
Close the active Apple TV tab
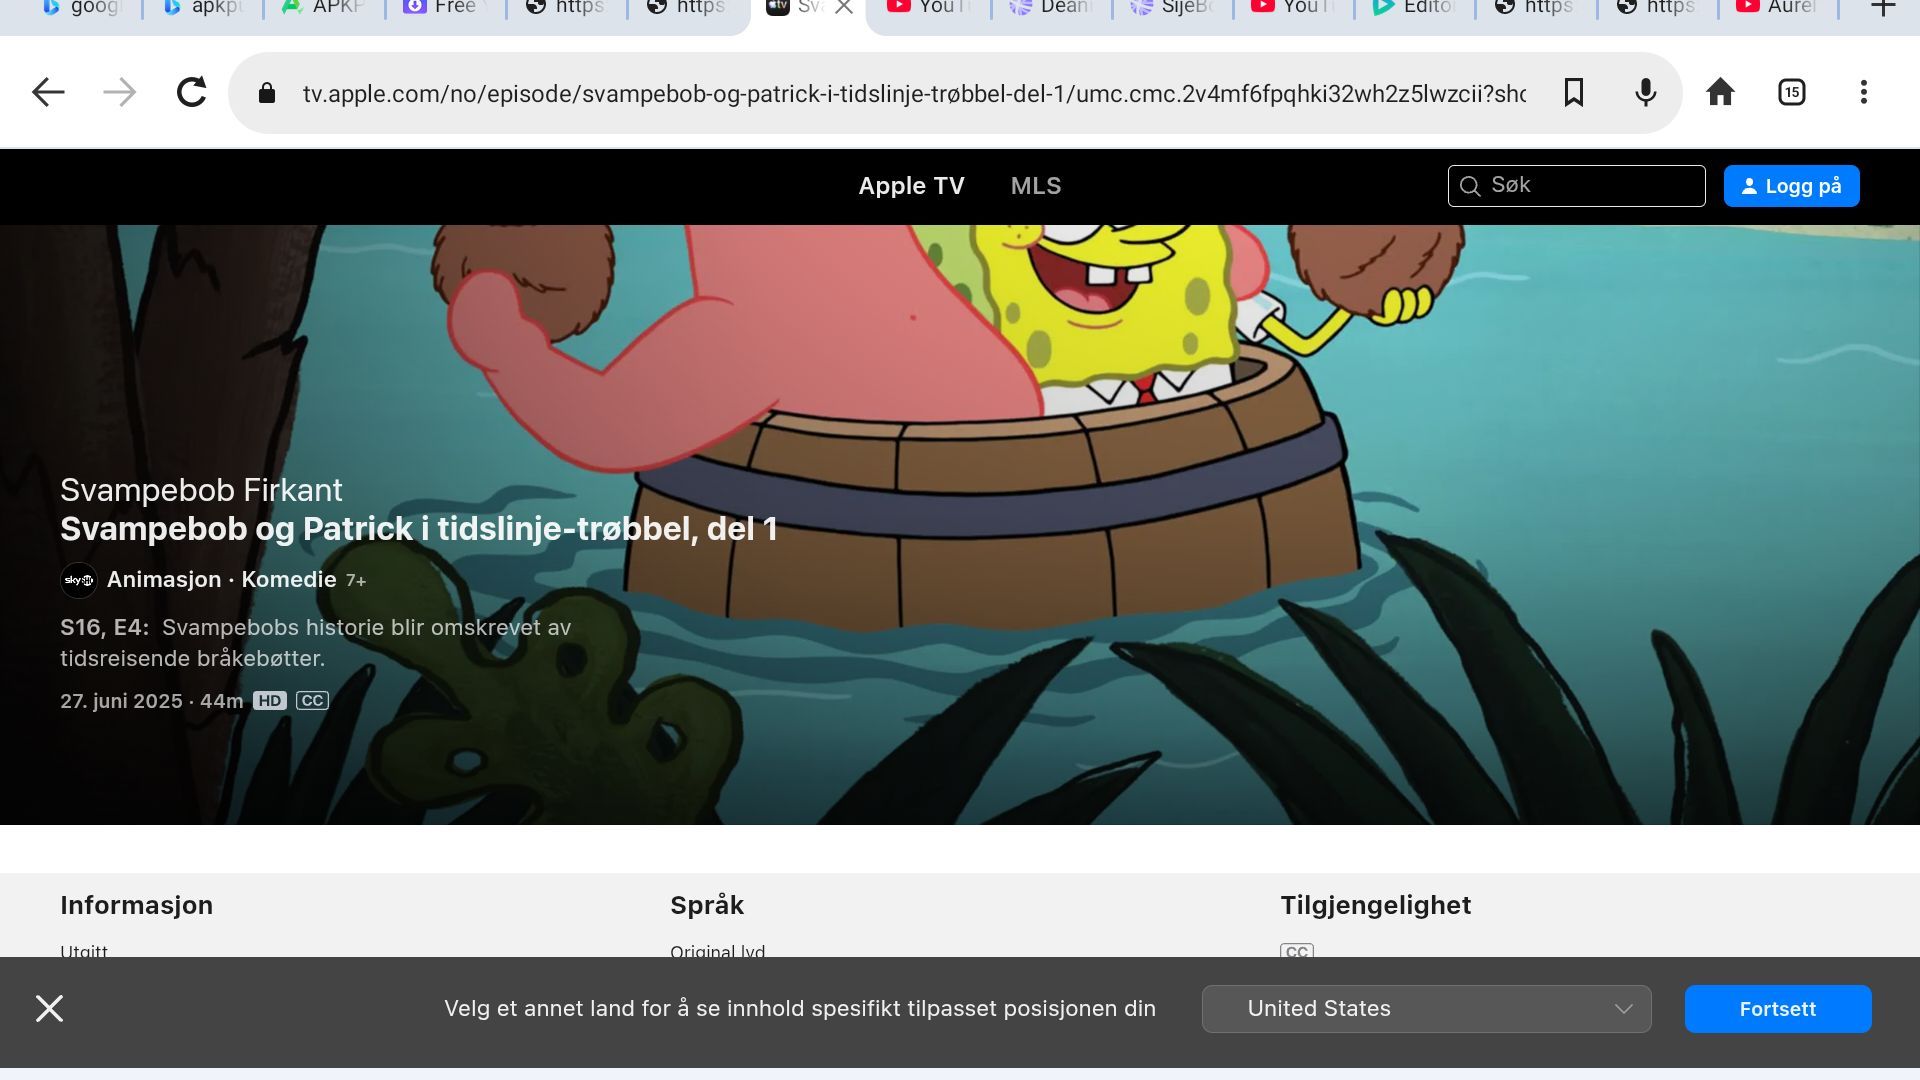click(x=844, y=8)
